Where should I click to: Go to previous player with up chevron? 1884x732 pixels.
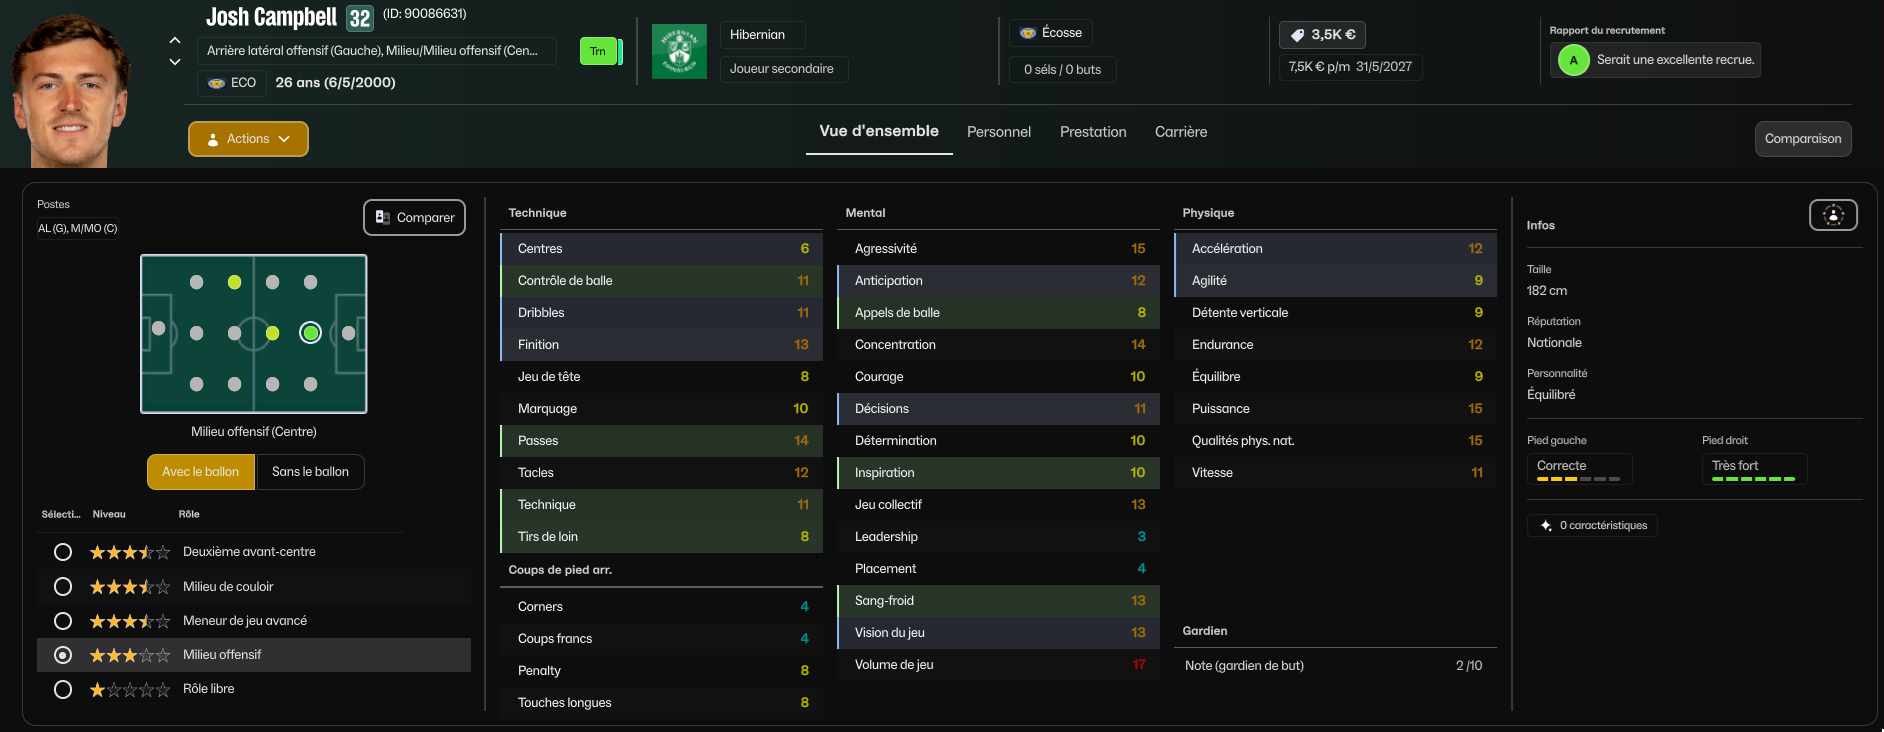click(175, 41)
